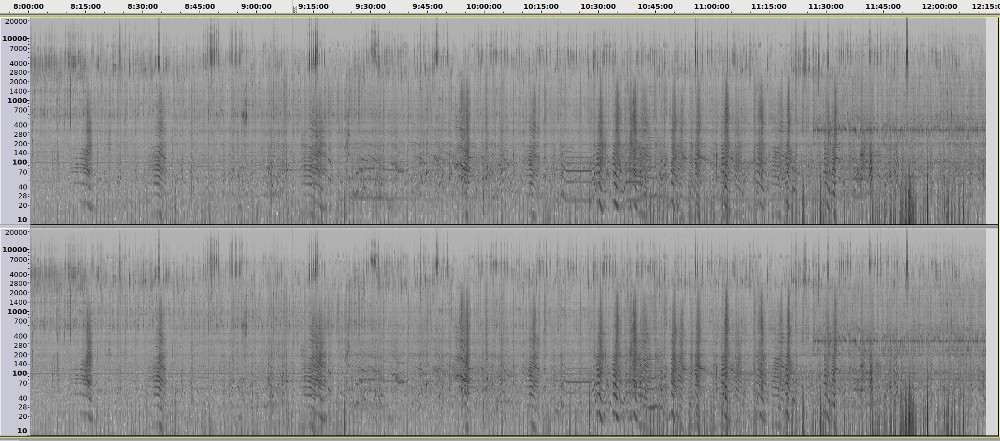Click the playhead marker on the timeline ruler
The height and width of the screenshot is (441, 1000).
(x=294, y=8)
